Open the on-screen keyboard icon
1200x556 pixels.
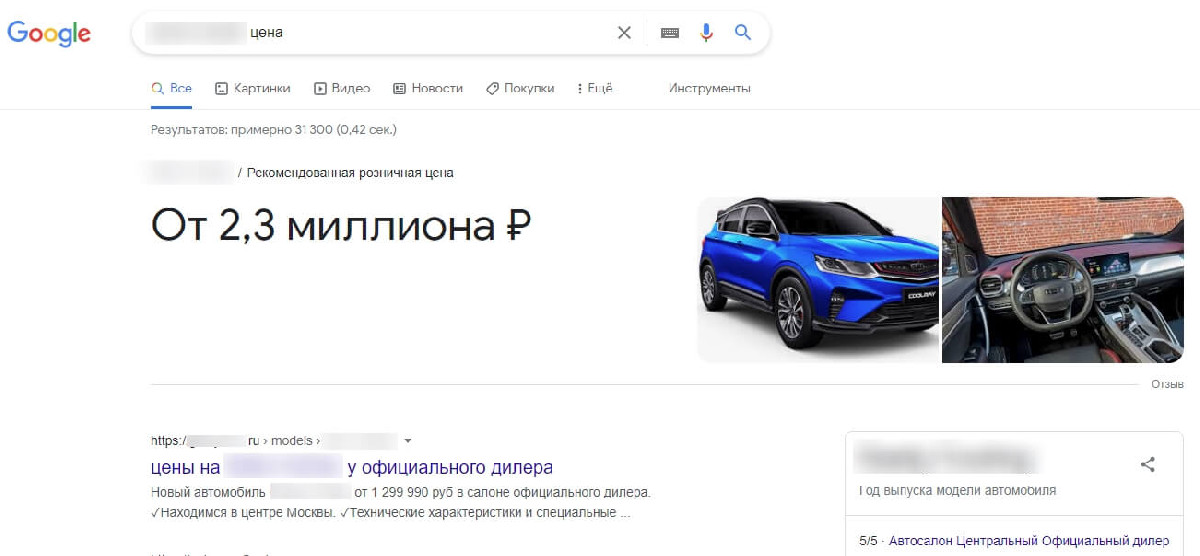[670, 33]
